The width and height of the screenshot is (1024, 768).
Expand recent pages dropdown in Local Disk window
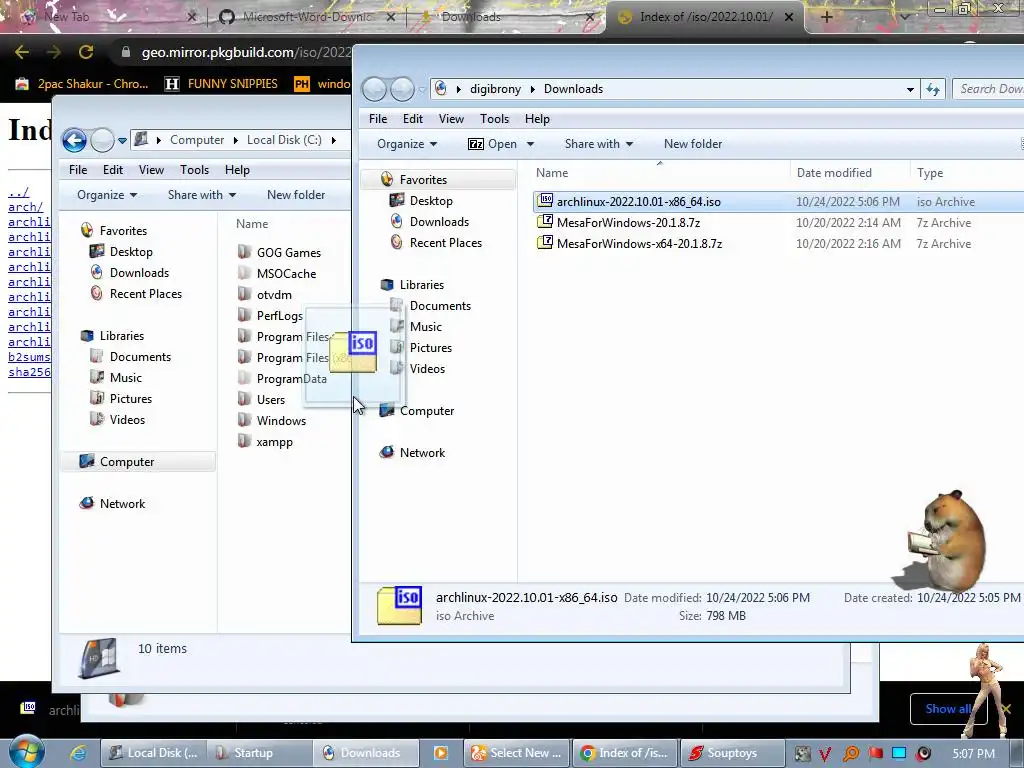(122, 140)
